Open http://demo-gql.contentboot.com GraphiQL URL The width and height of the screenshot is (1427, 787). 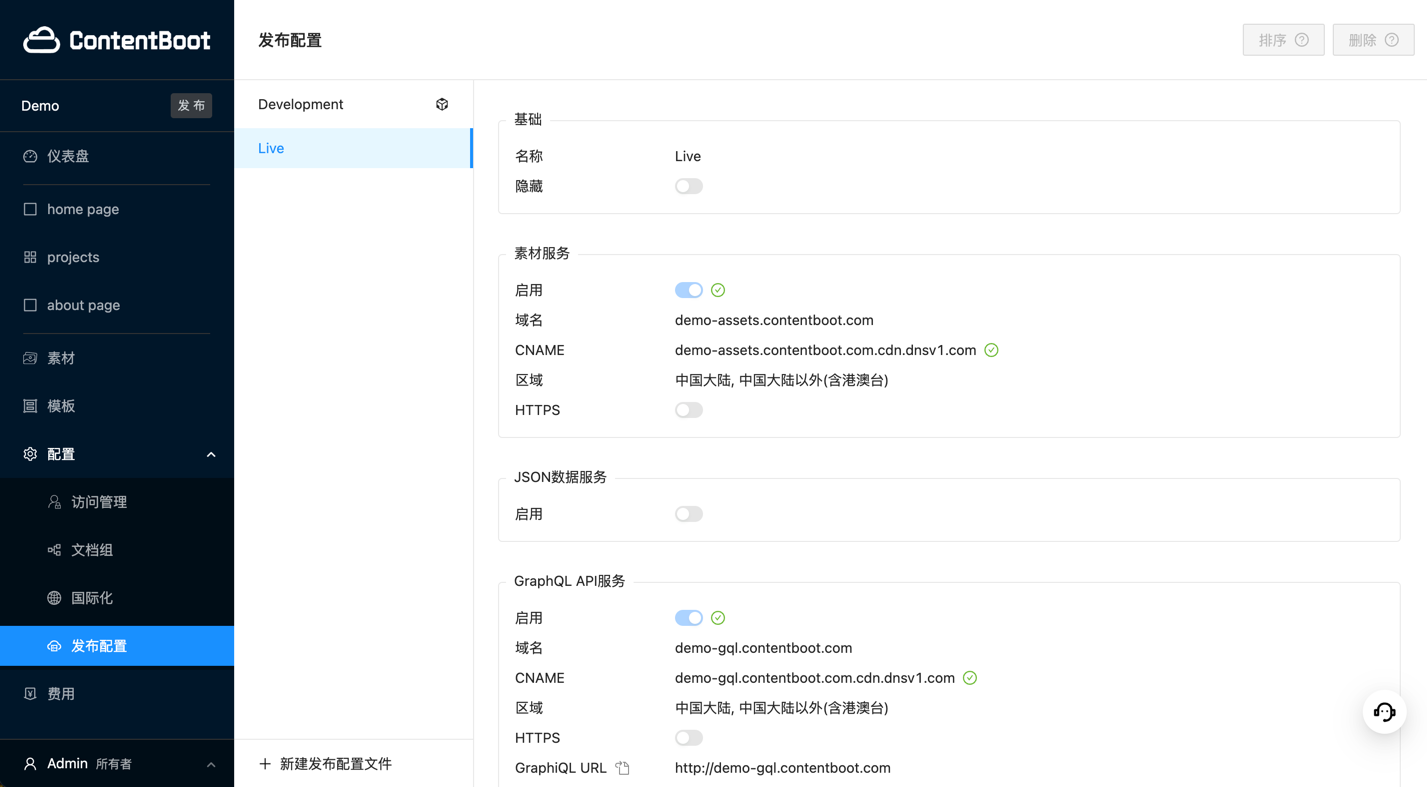[782, 768]
